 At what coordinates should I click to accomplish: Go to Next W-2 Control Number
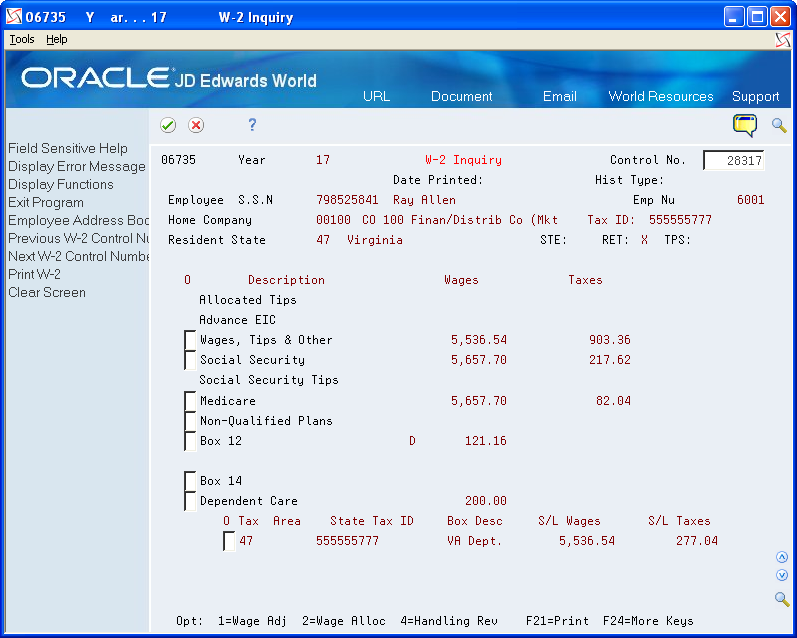pyautogui.click(x=78, y=256)
